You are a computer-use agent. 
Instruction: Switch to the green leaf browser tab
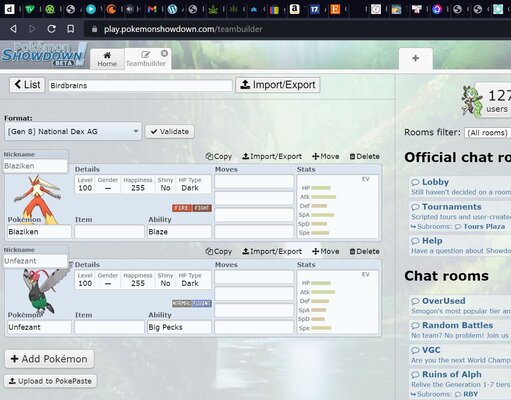point(213,9)
